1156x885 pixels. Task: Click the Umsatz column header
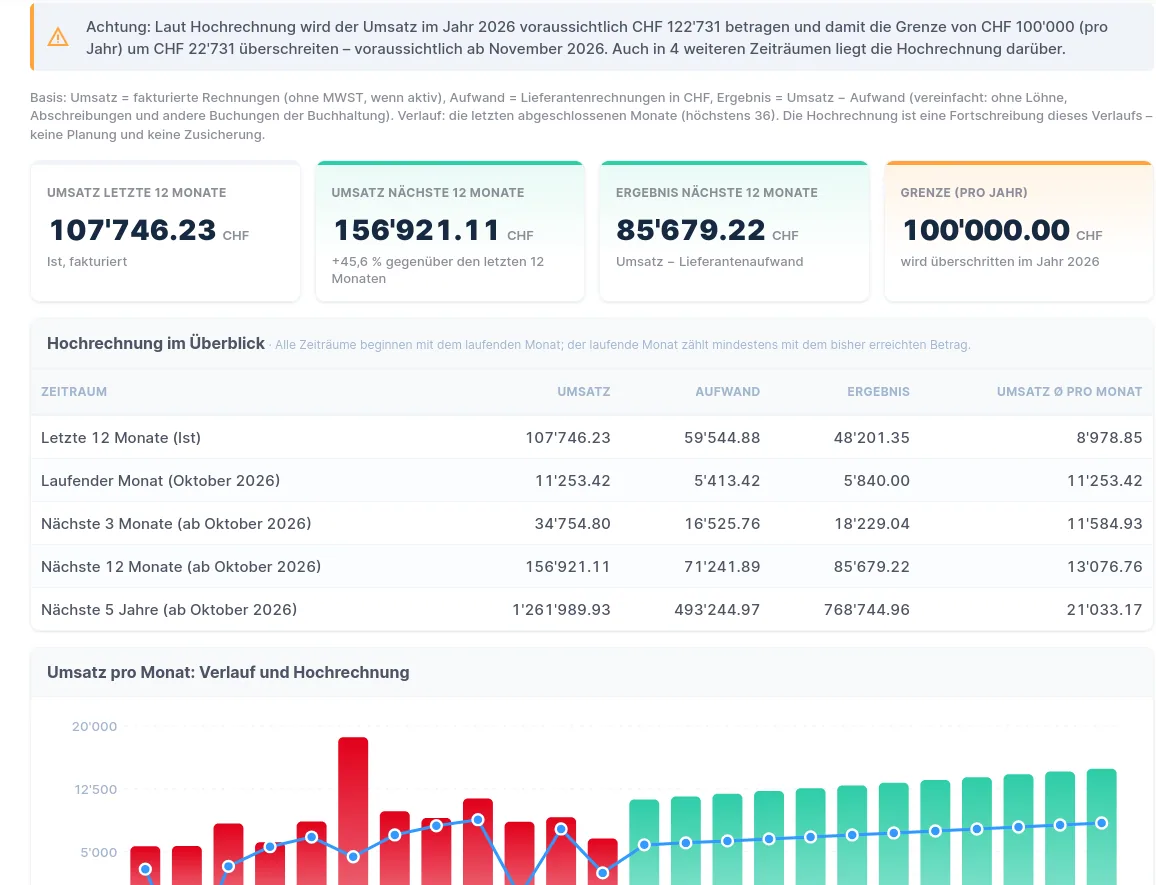584,392
